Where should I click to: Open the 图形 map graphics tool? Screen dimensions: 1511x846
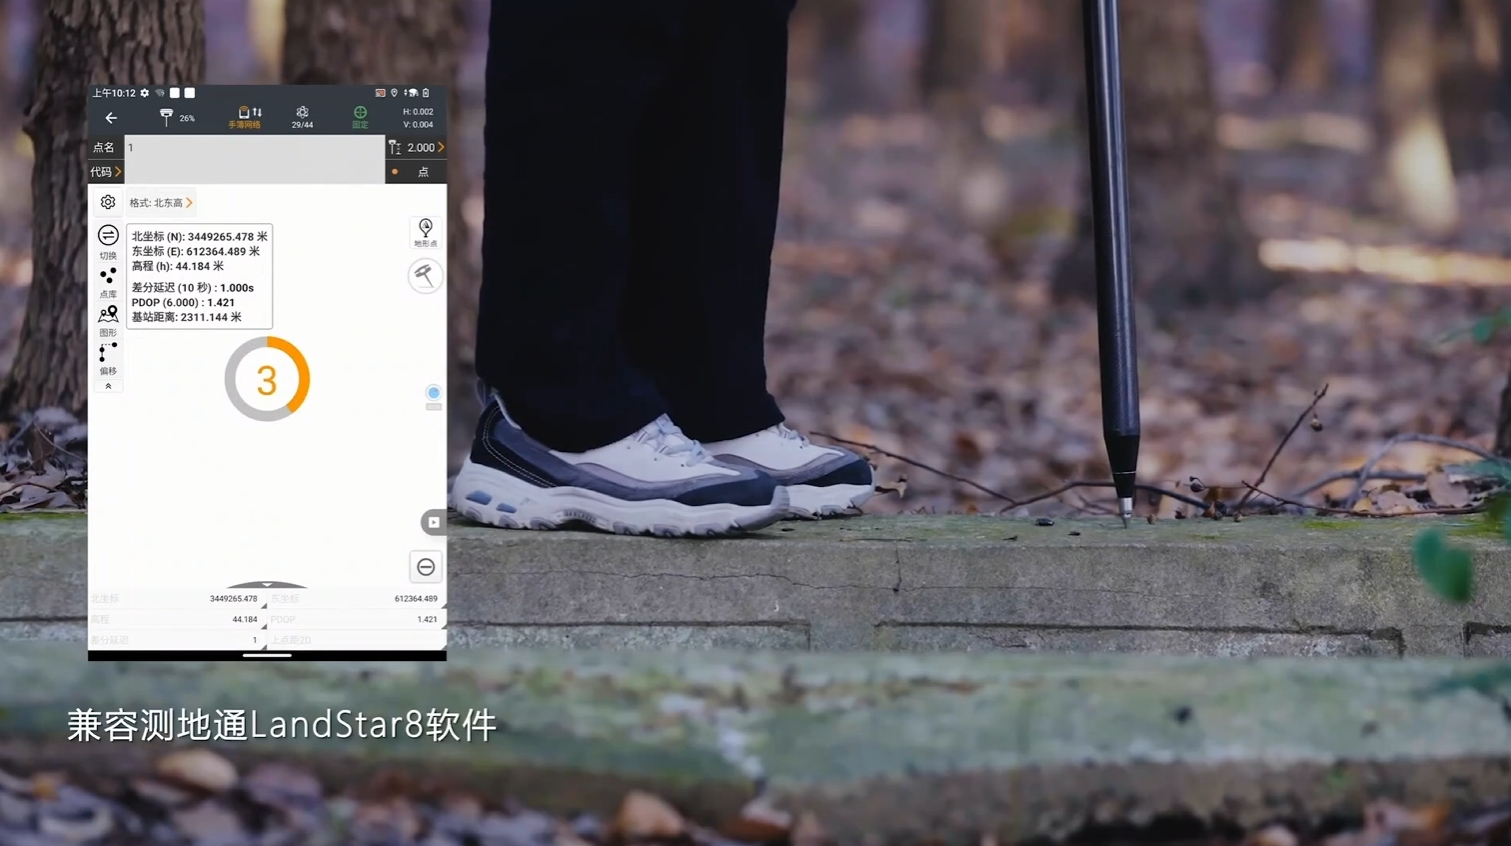click(108, 320)
